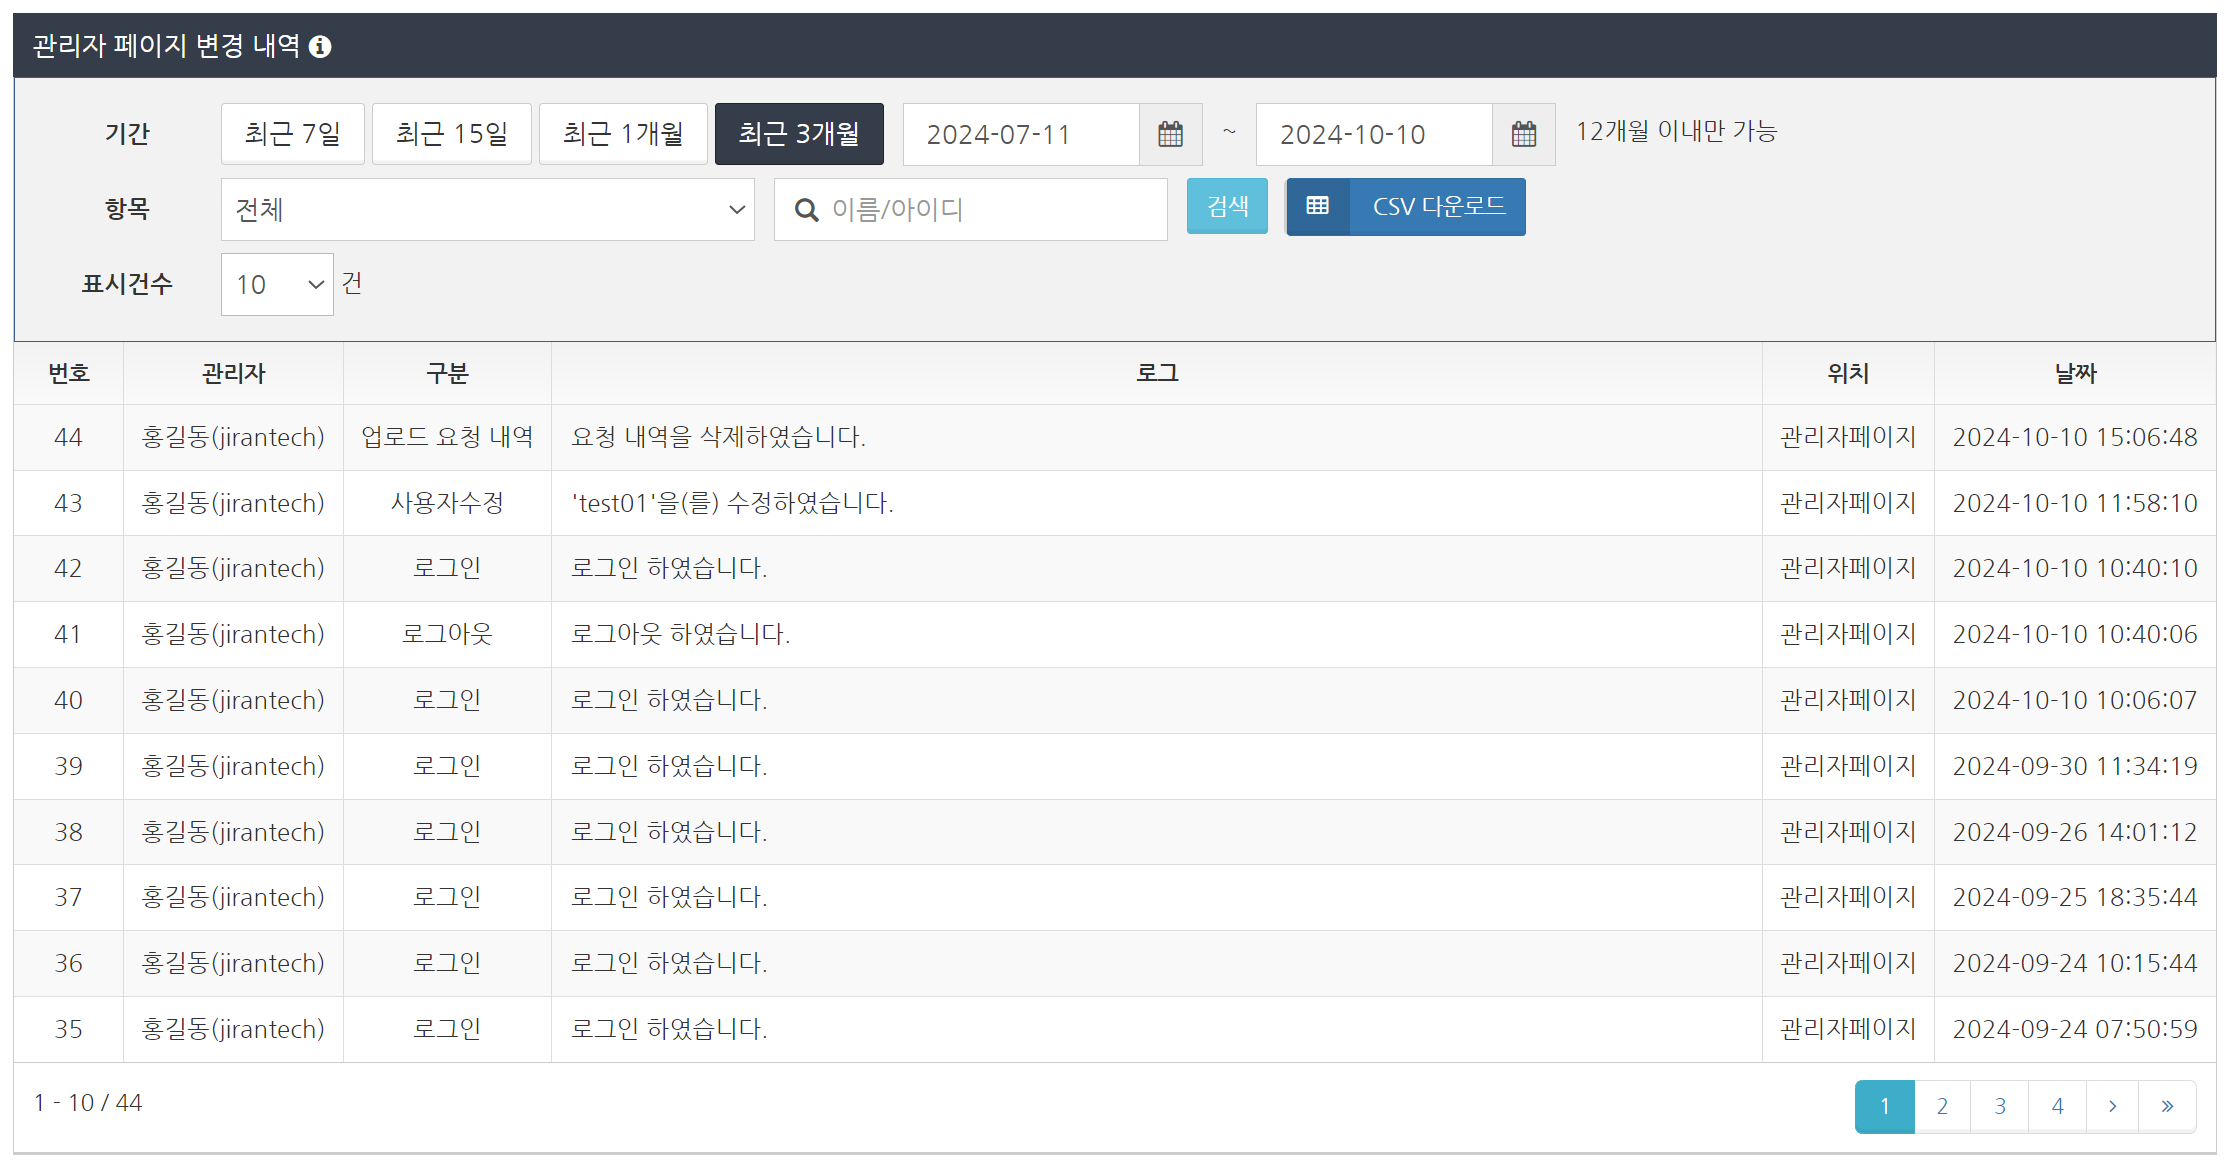
Task: Select the 최근 1개월 period option
Action: [623, 134]
